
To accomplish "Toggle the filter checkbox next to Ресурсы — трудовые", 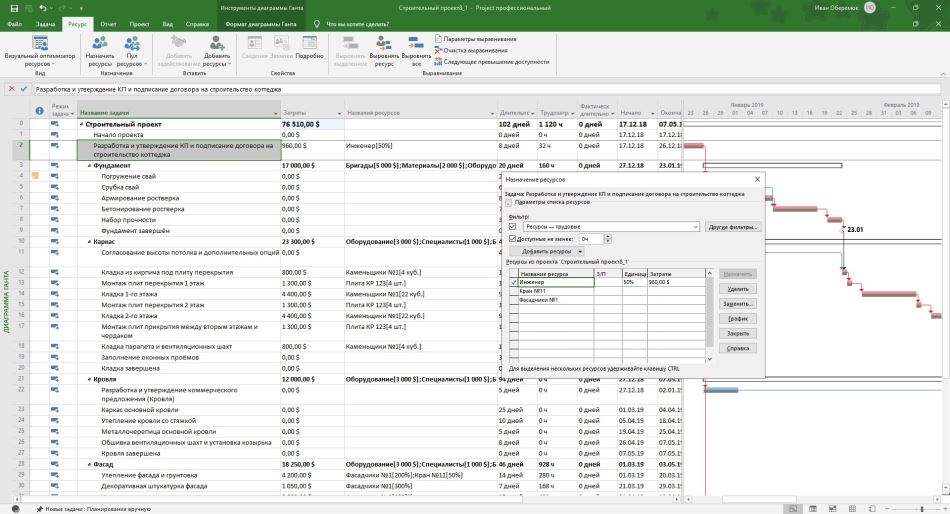I will tap(513, 227).
